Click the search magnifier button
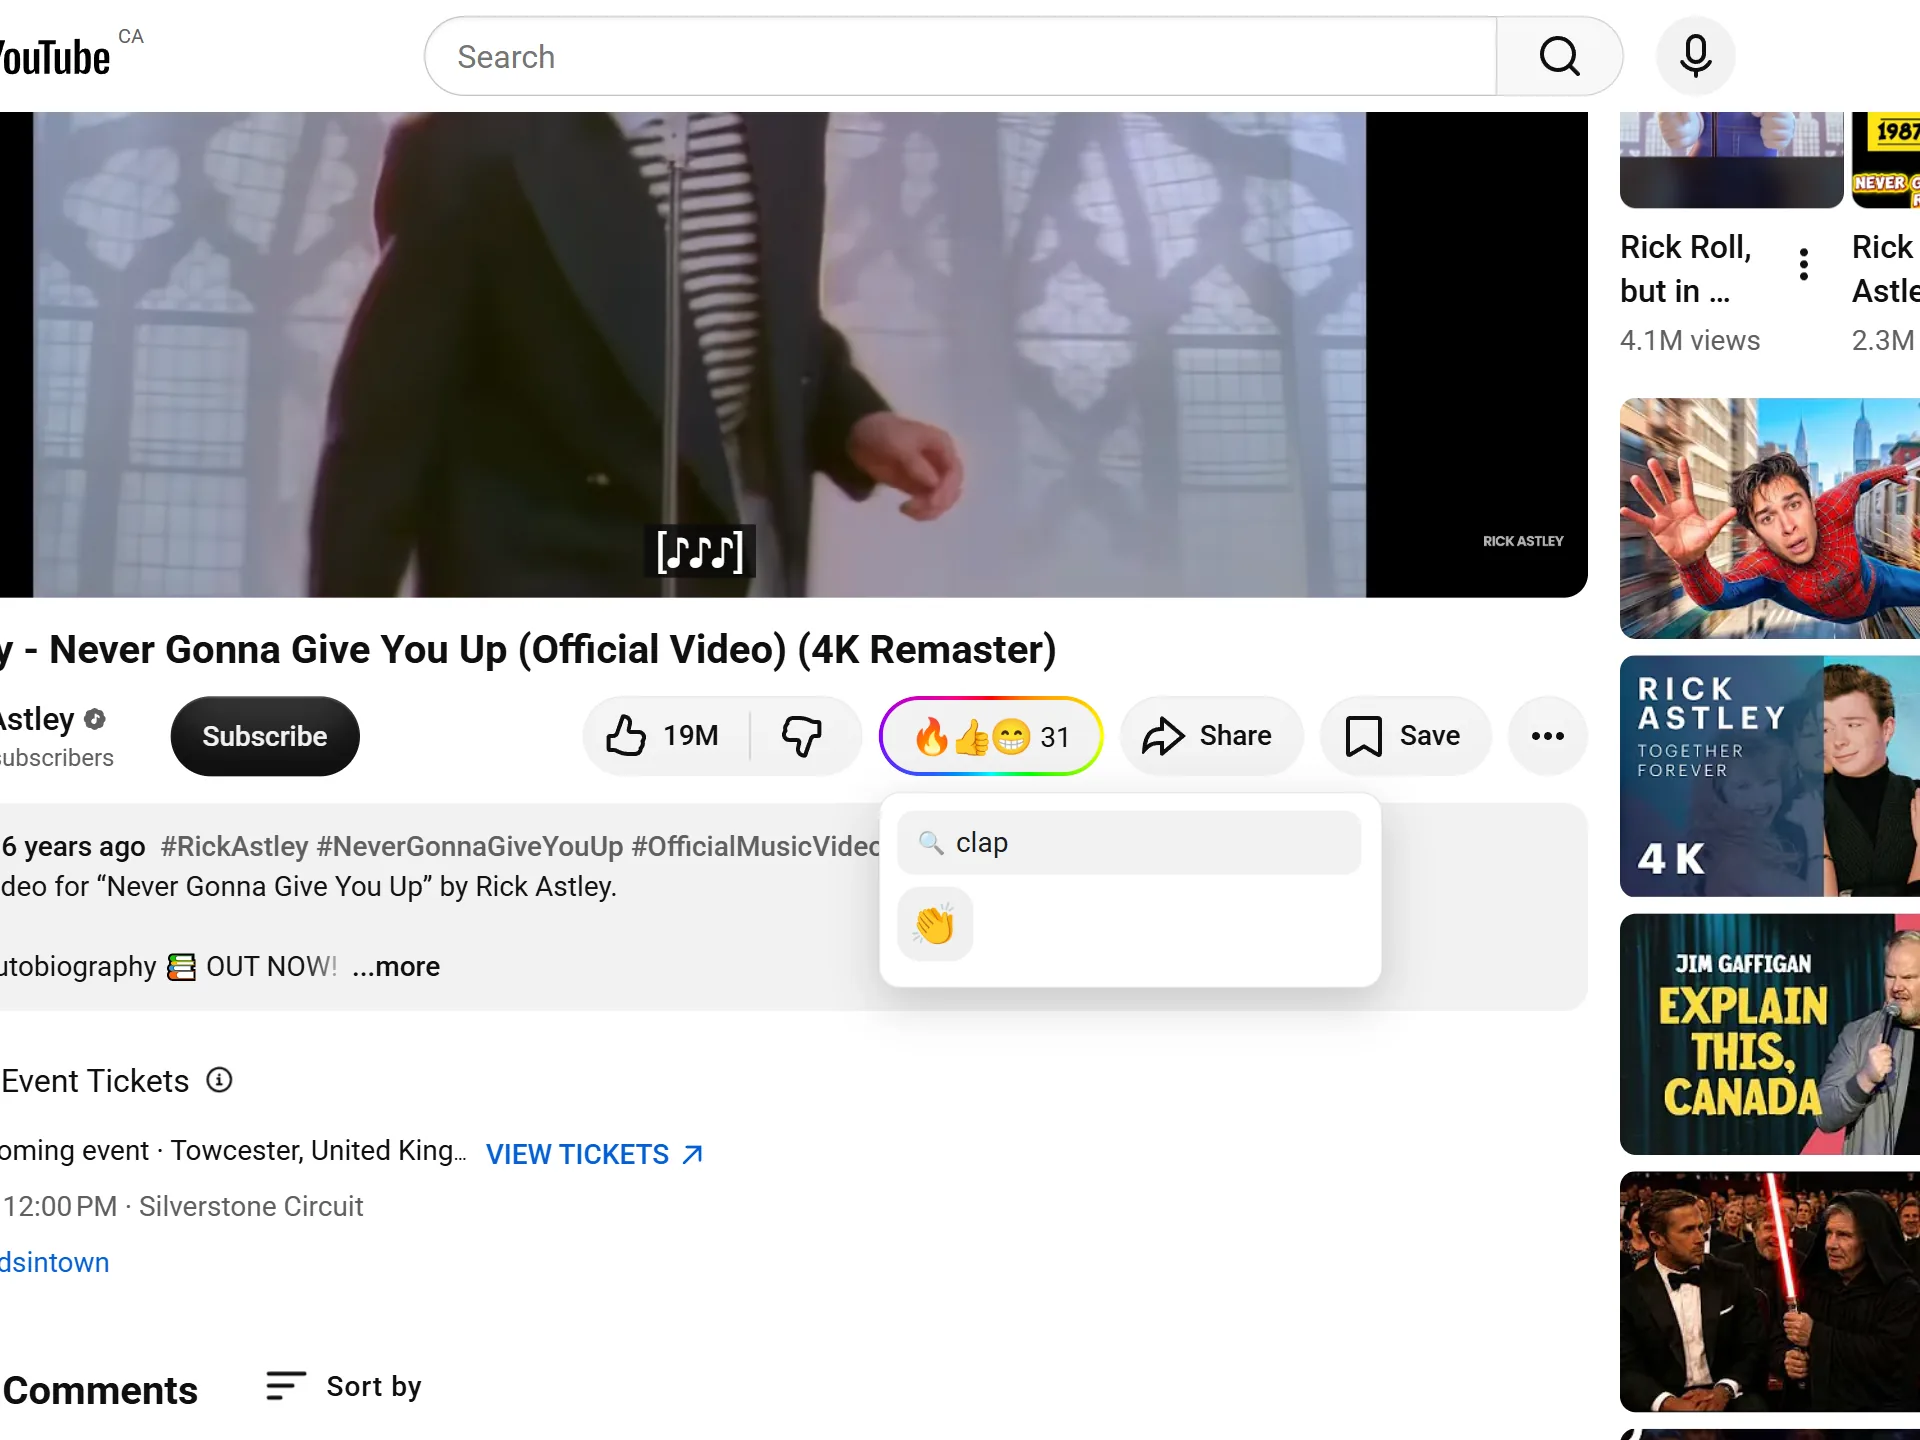 tap(1559, 56)
